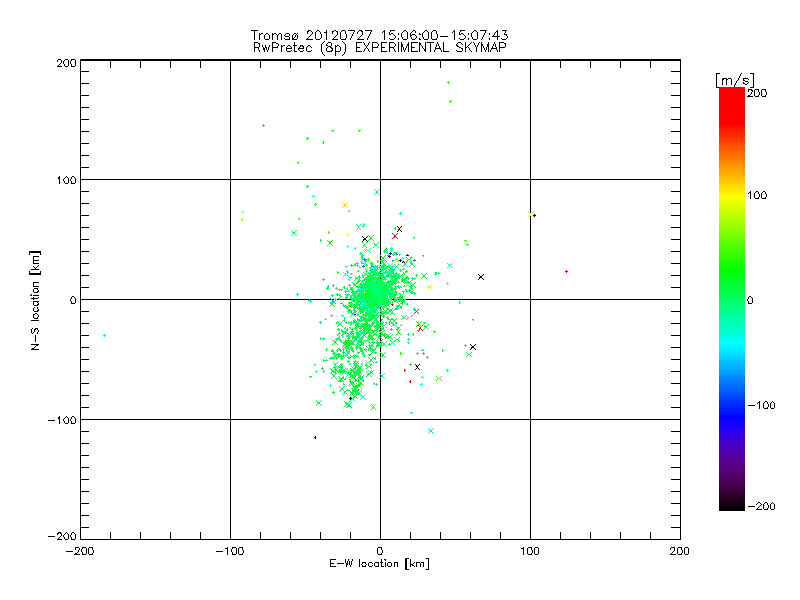Click the colorbar scale label "200"

(757, 93)
